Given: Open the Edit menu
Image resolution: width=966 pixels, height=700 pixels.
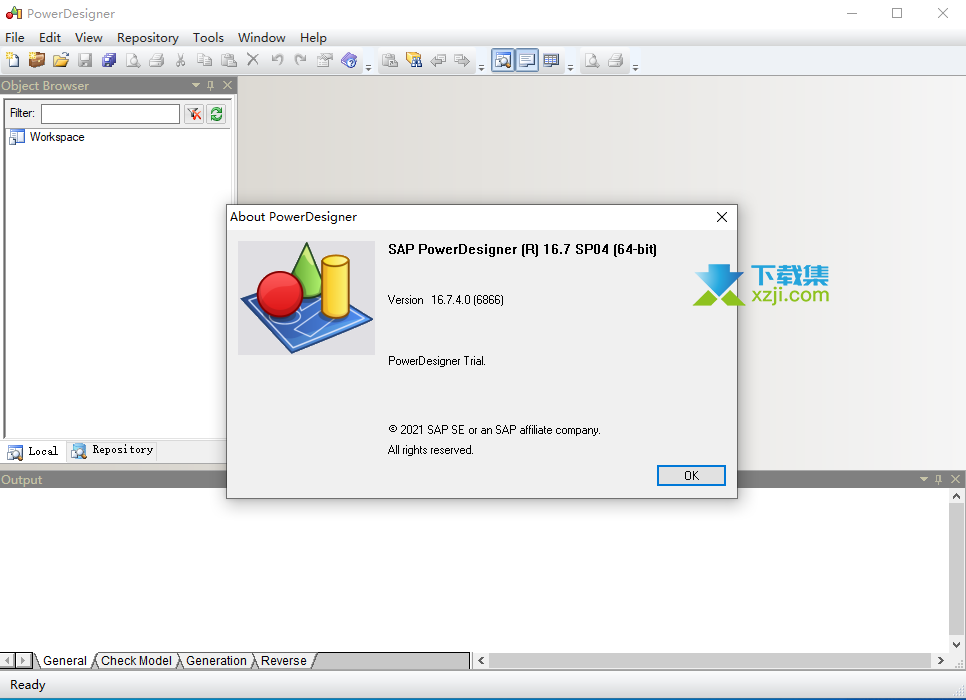Looking at the screenshot, I should pyautogui.click(x=50, y=38).
